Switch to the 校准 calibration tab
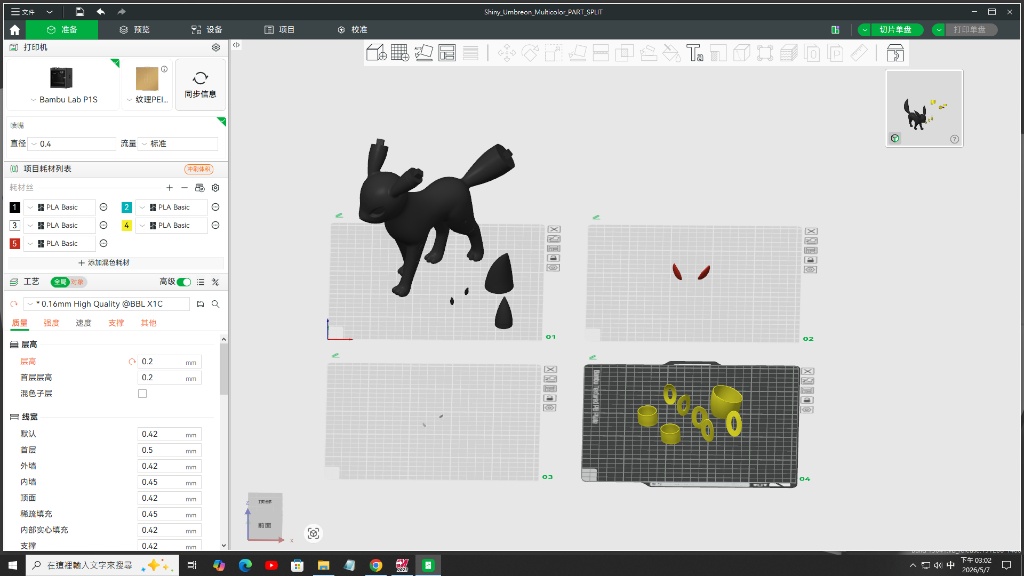The image size is (1024, 576). (353, 30)
